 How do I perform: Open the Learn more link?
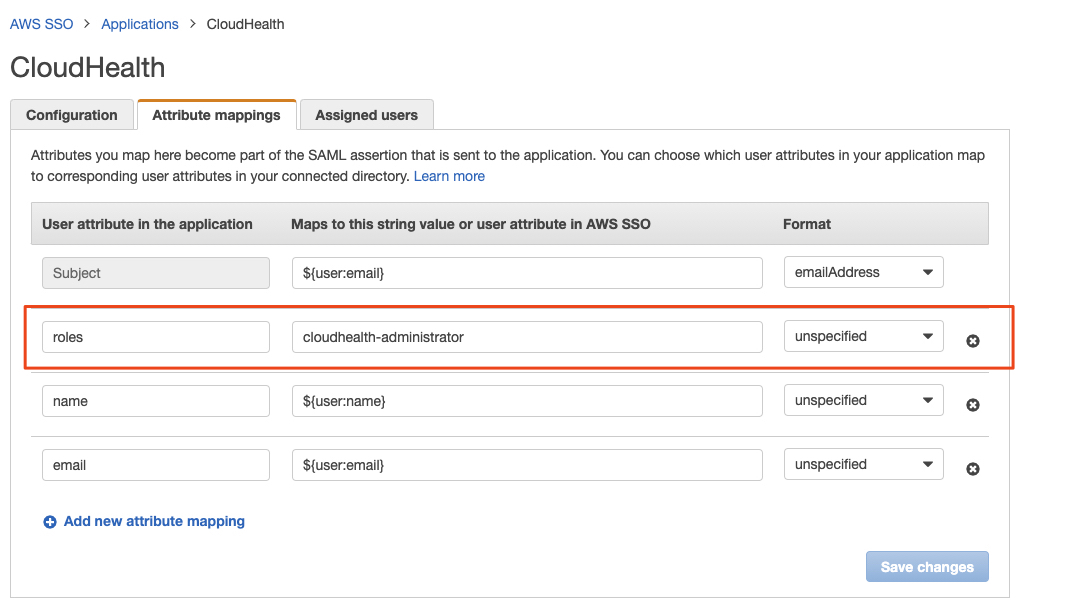(449, 176)
